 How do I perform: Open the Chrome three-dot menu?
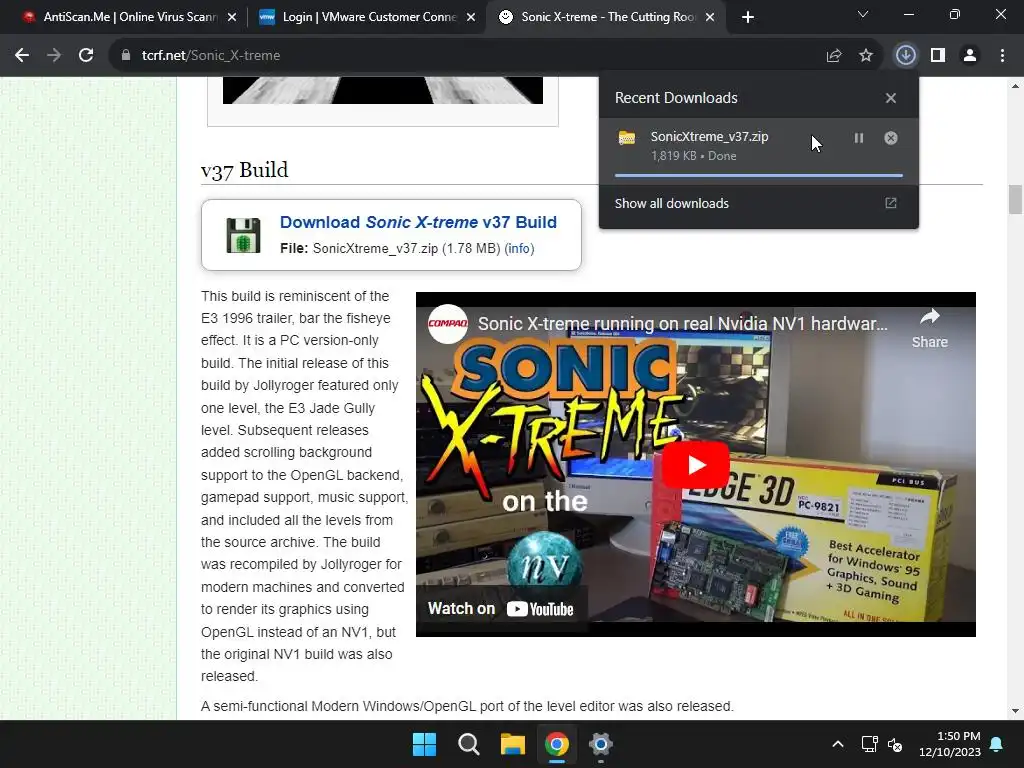coord(1002,56)
